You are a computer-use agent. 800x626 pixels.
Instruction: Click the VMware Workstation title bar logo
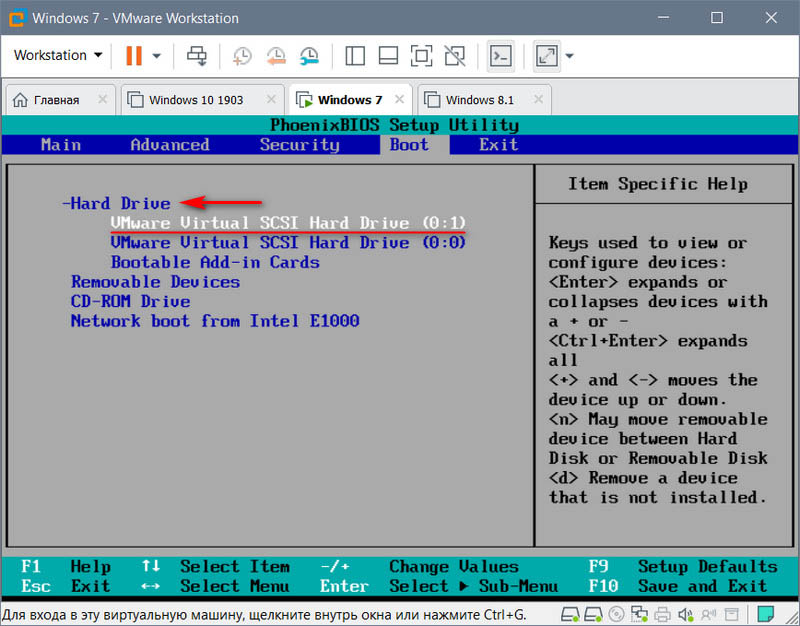coord(16,18)
